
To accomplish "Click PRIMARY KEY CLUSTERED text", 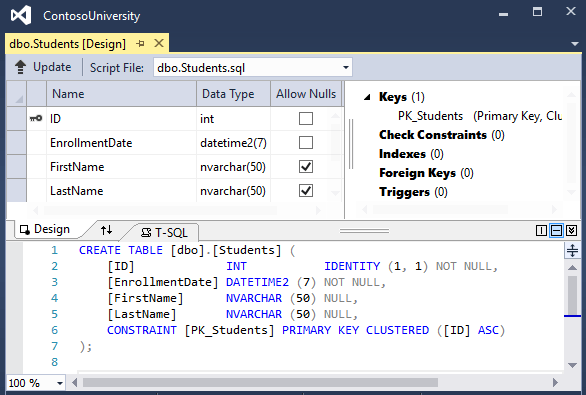I will coord(355,330).
